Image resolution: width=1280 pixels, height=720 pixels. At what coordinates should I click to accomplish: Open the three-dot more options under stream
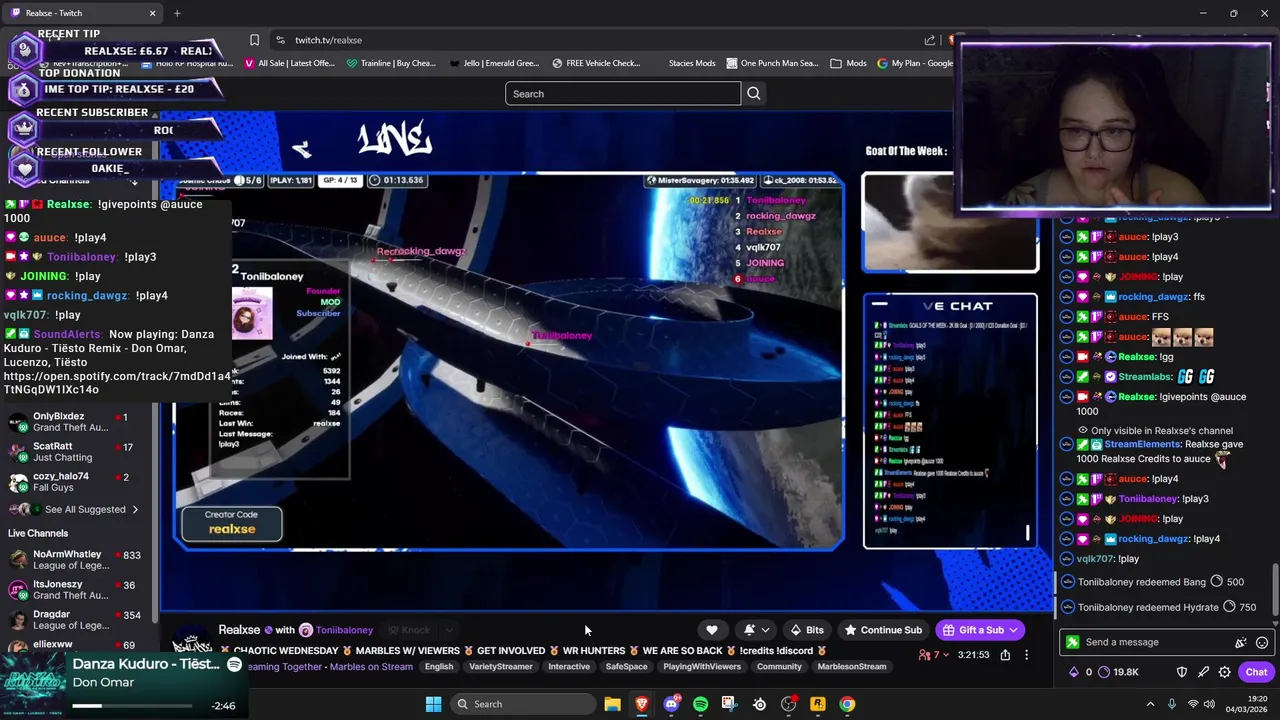pos(1026,655)
